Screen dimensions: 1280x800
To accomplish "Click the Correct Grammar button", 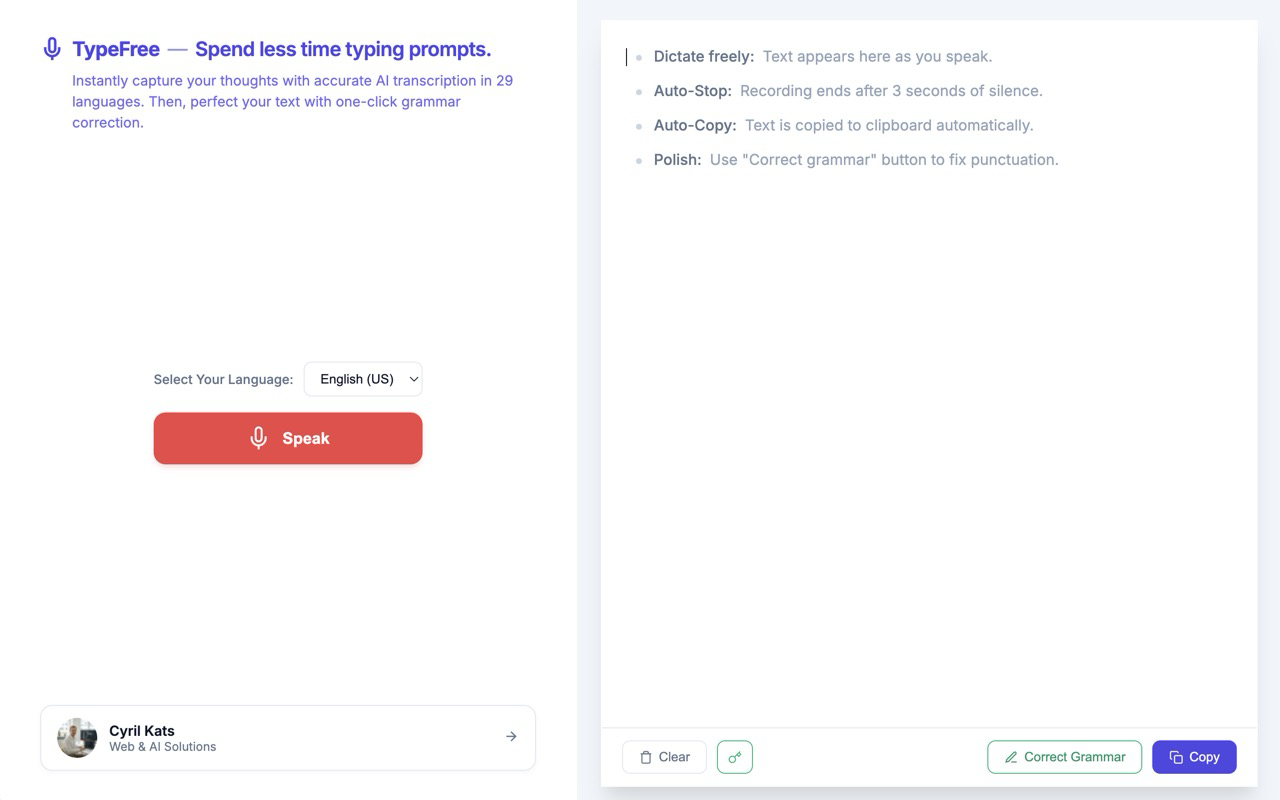I will pyautogui.click(x=1064, y=757).
